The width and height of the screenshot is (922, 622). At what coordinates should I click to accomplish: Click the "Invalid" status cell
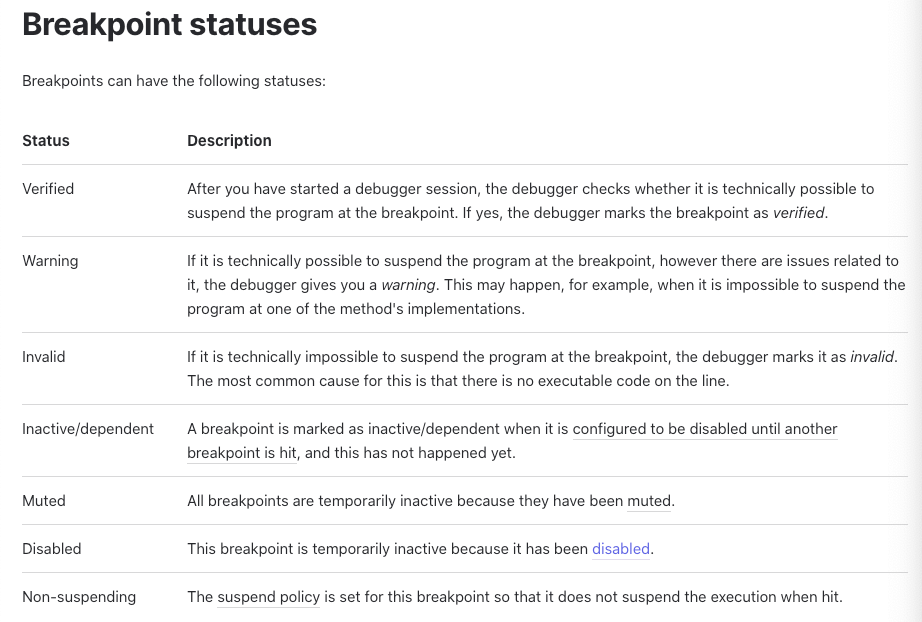tap(44, 357)
